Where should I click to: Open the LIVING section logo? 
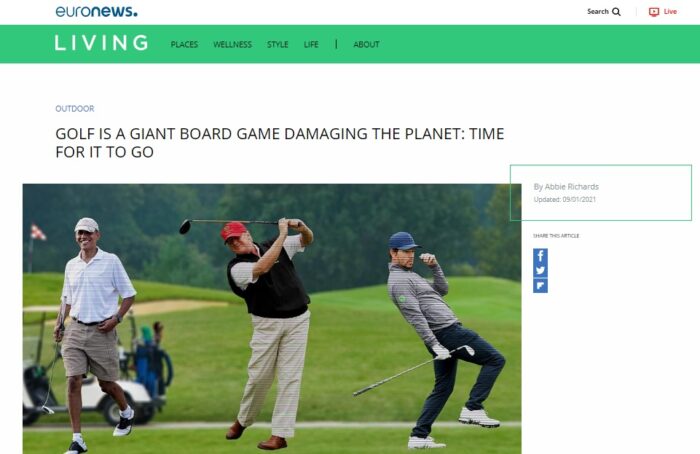coord(101,43)
